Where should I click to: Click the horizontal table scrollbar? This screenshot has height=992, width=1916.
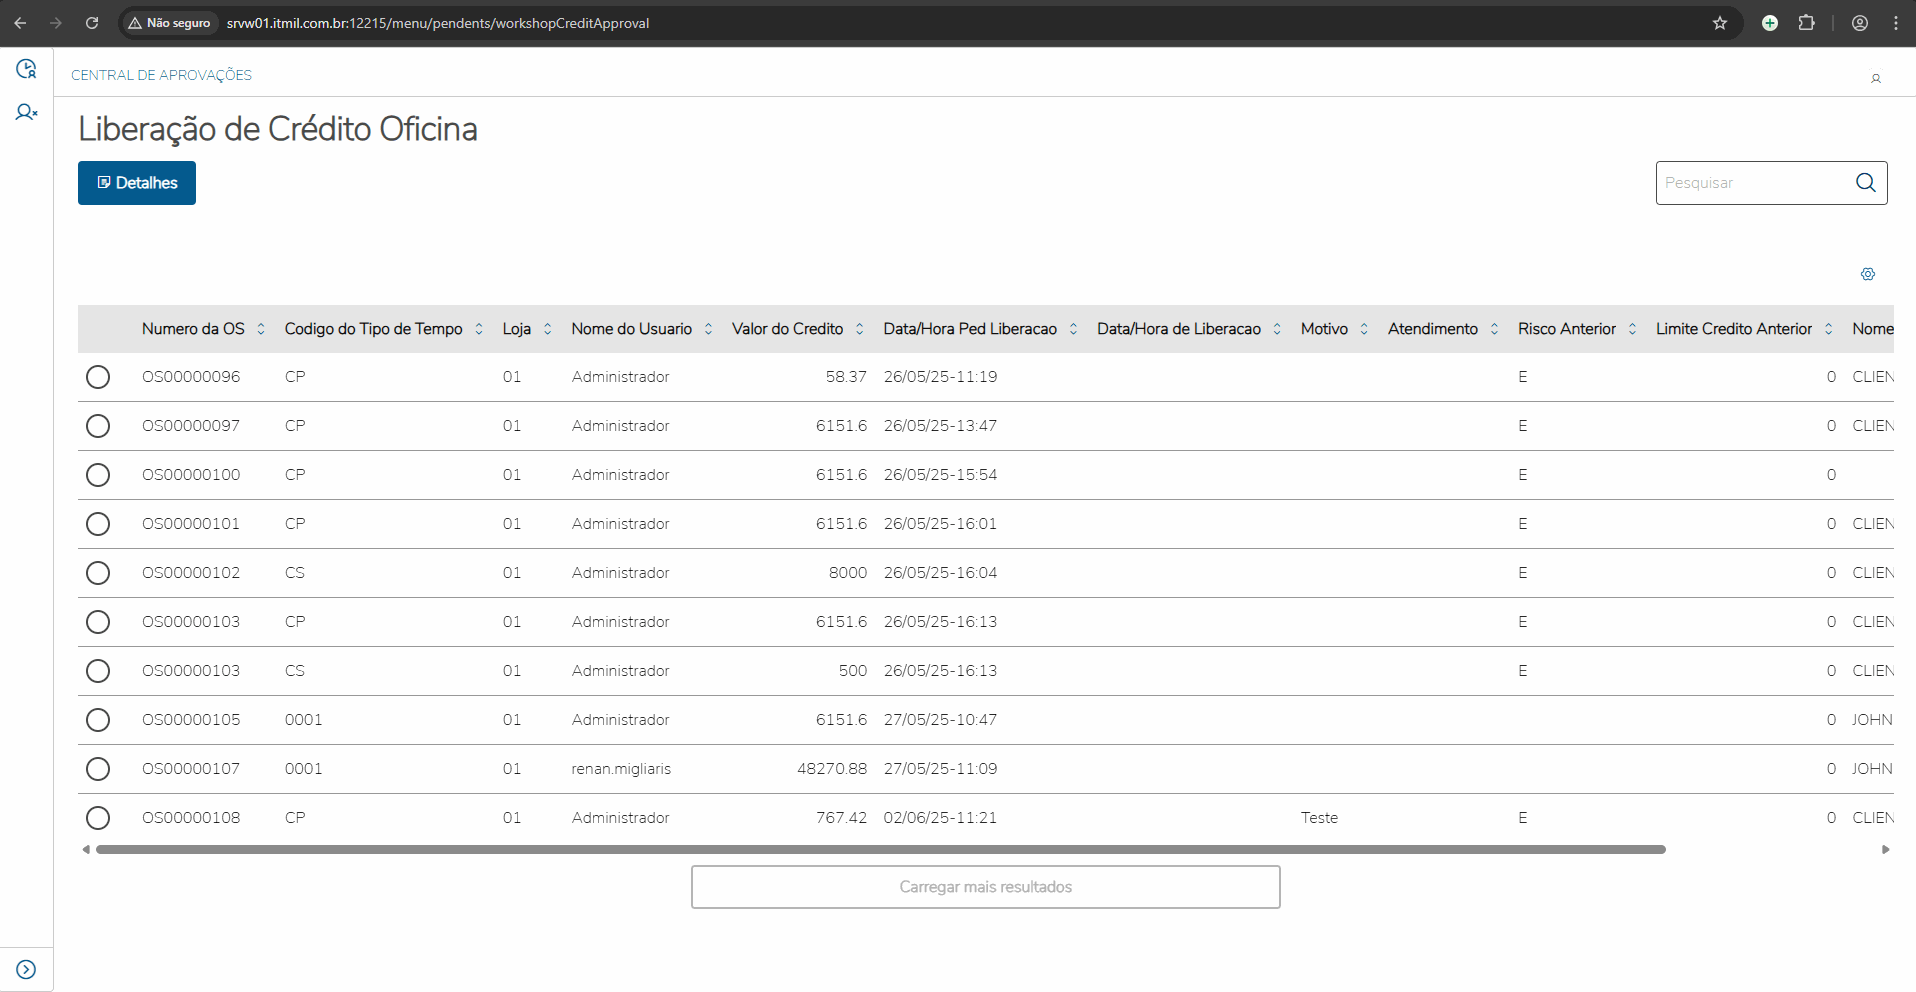pyautogui.click(x=880, y=850)
